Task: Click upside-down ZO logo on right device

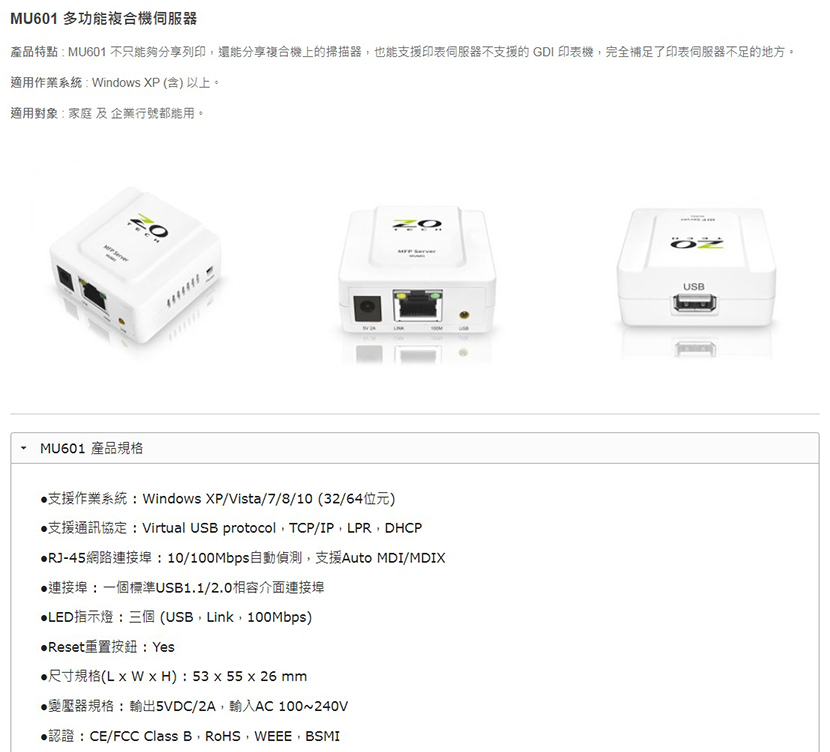Action: [696, 242]
